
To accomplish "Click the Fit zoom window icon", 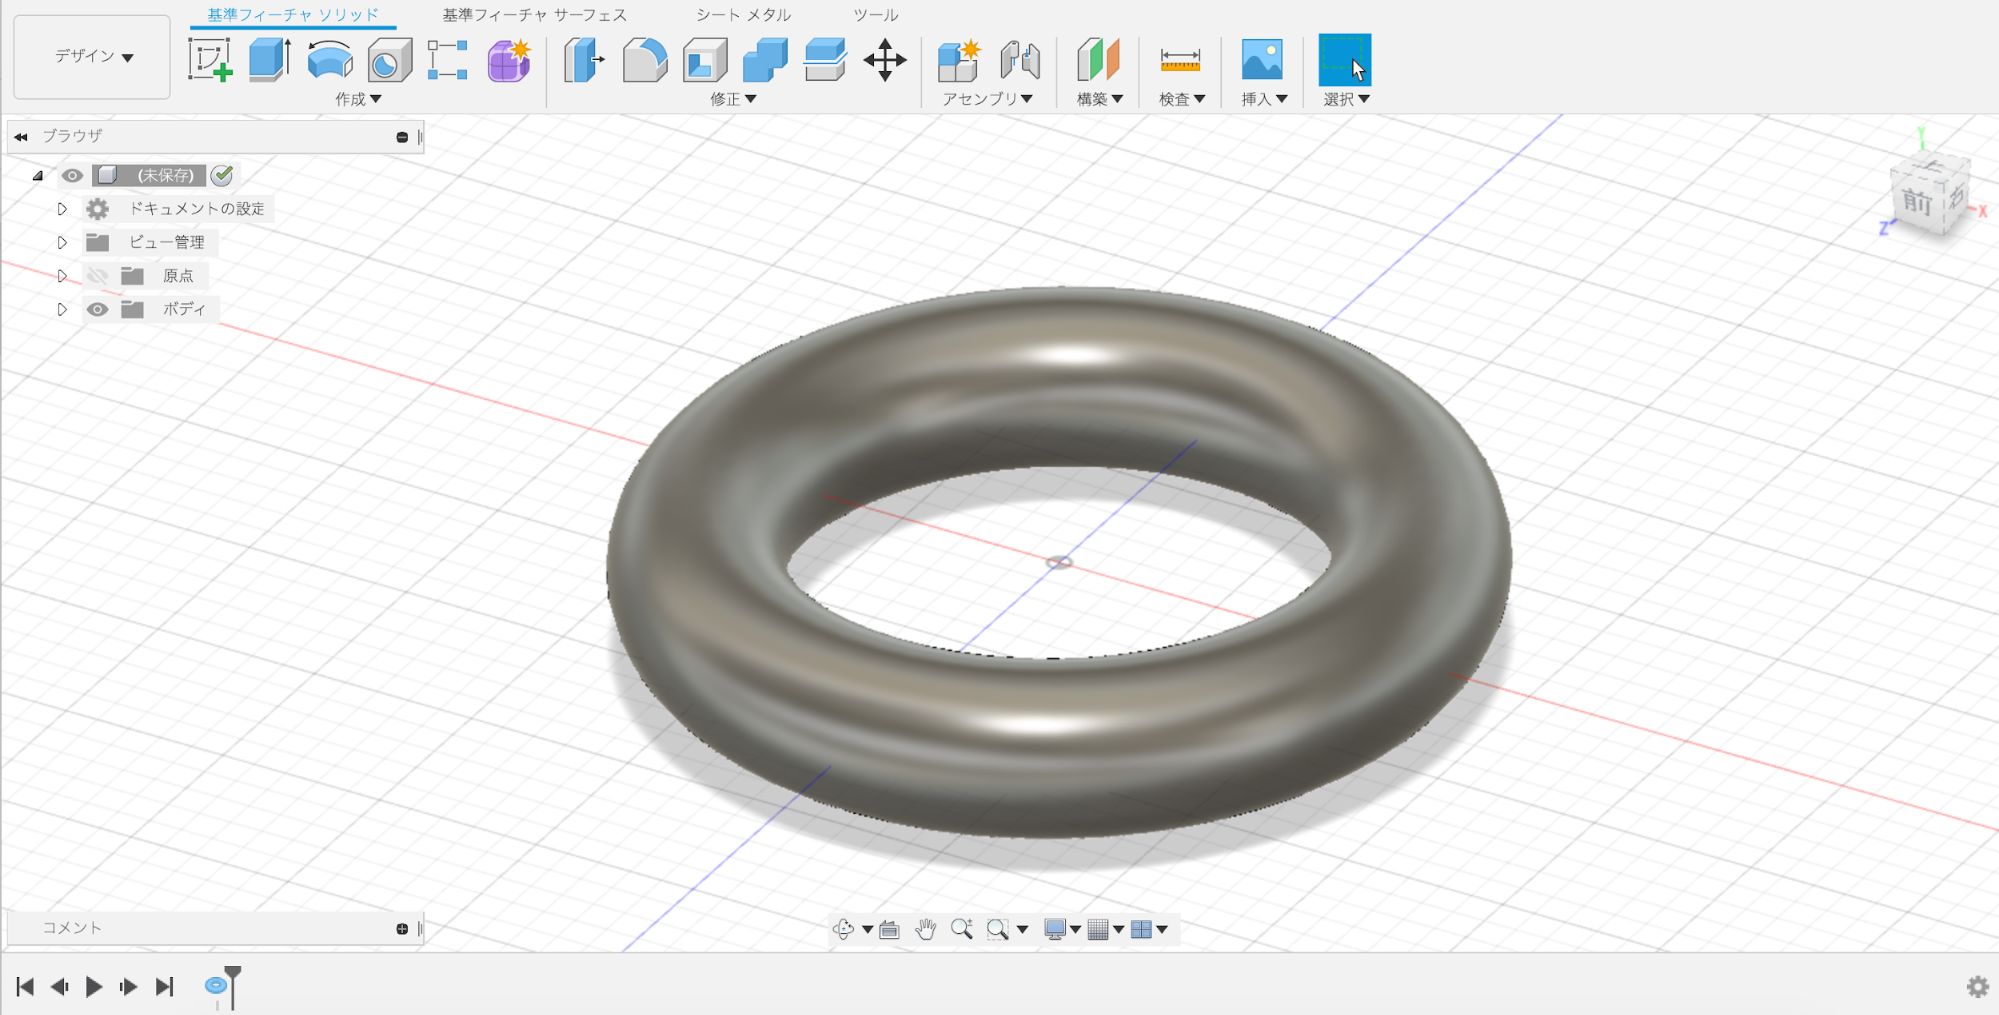I will (x=997, y=929).
